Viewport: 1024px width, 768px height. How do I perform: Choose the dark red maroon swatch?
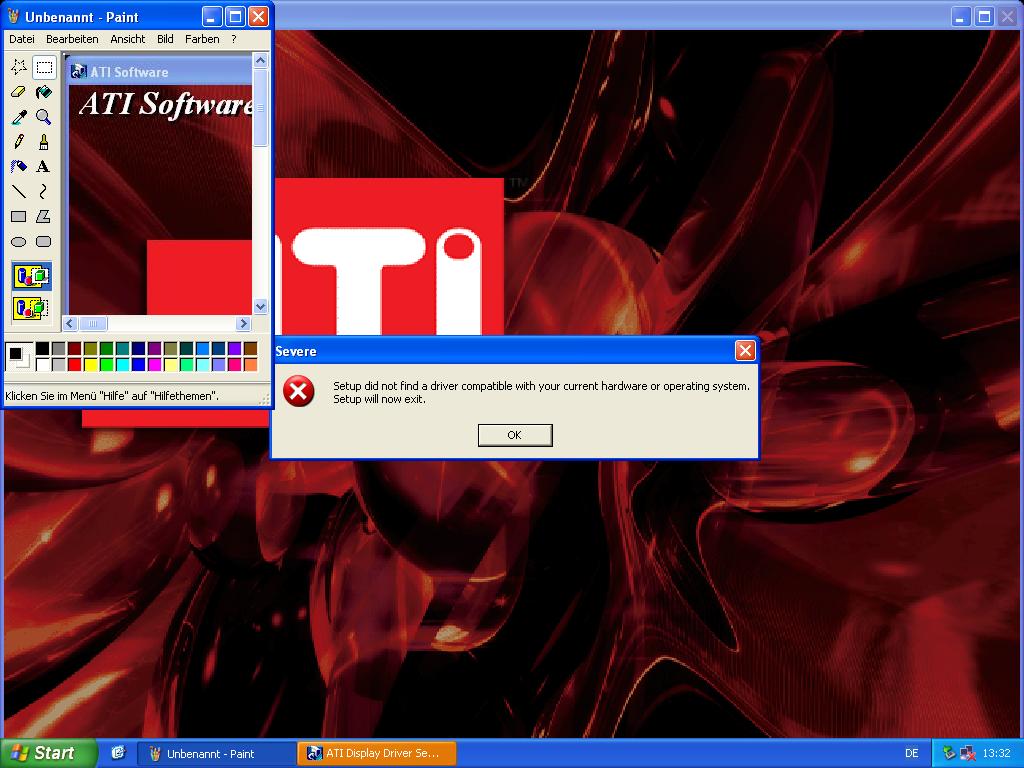coord(74,348)
